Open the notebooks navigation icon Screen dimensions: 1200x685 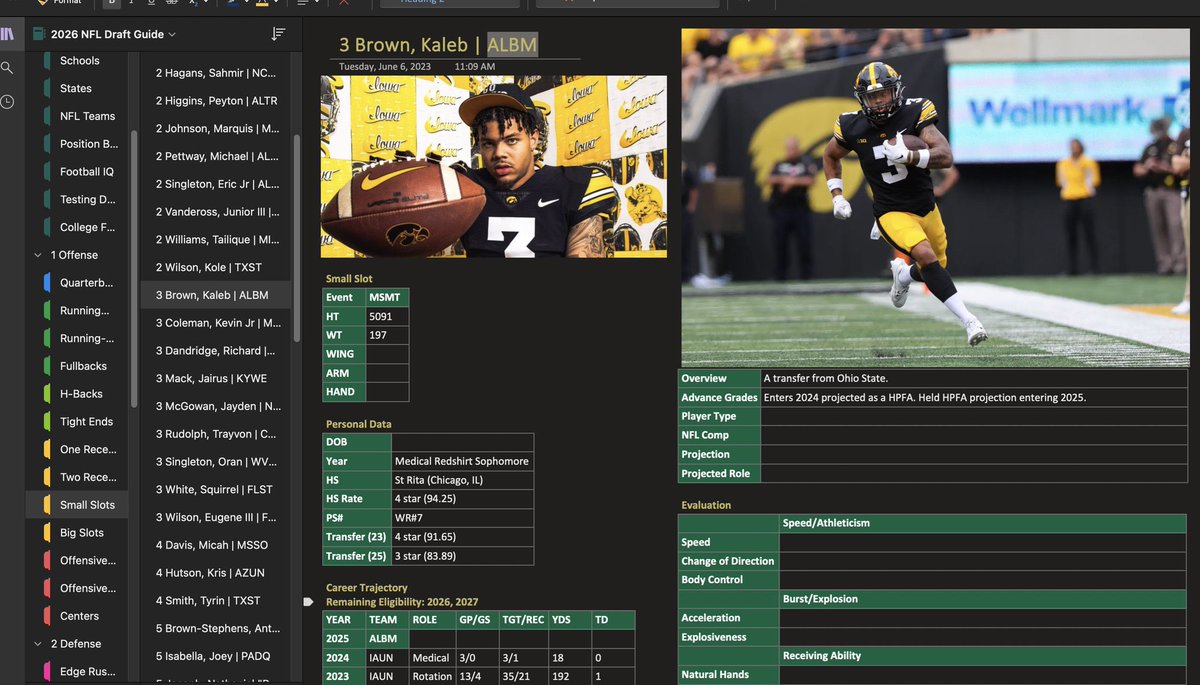point(8,34)
